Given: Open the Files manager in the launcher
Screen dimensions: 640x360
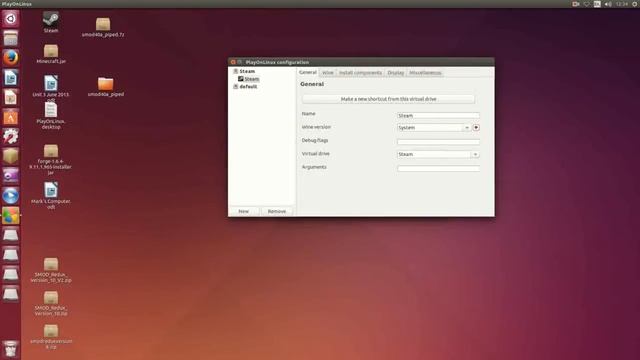Looking at the screenshot, I should click(11, 38).
